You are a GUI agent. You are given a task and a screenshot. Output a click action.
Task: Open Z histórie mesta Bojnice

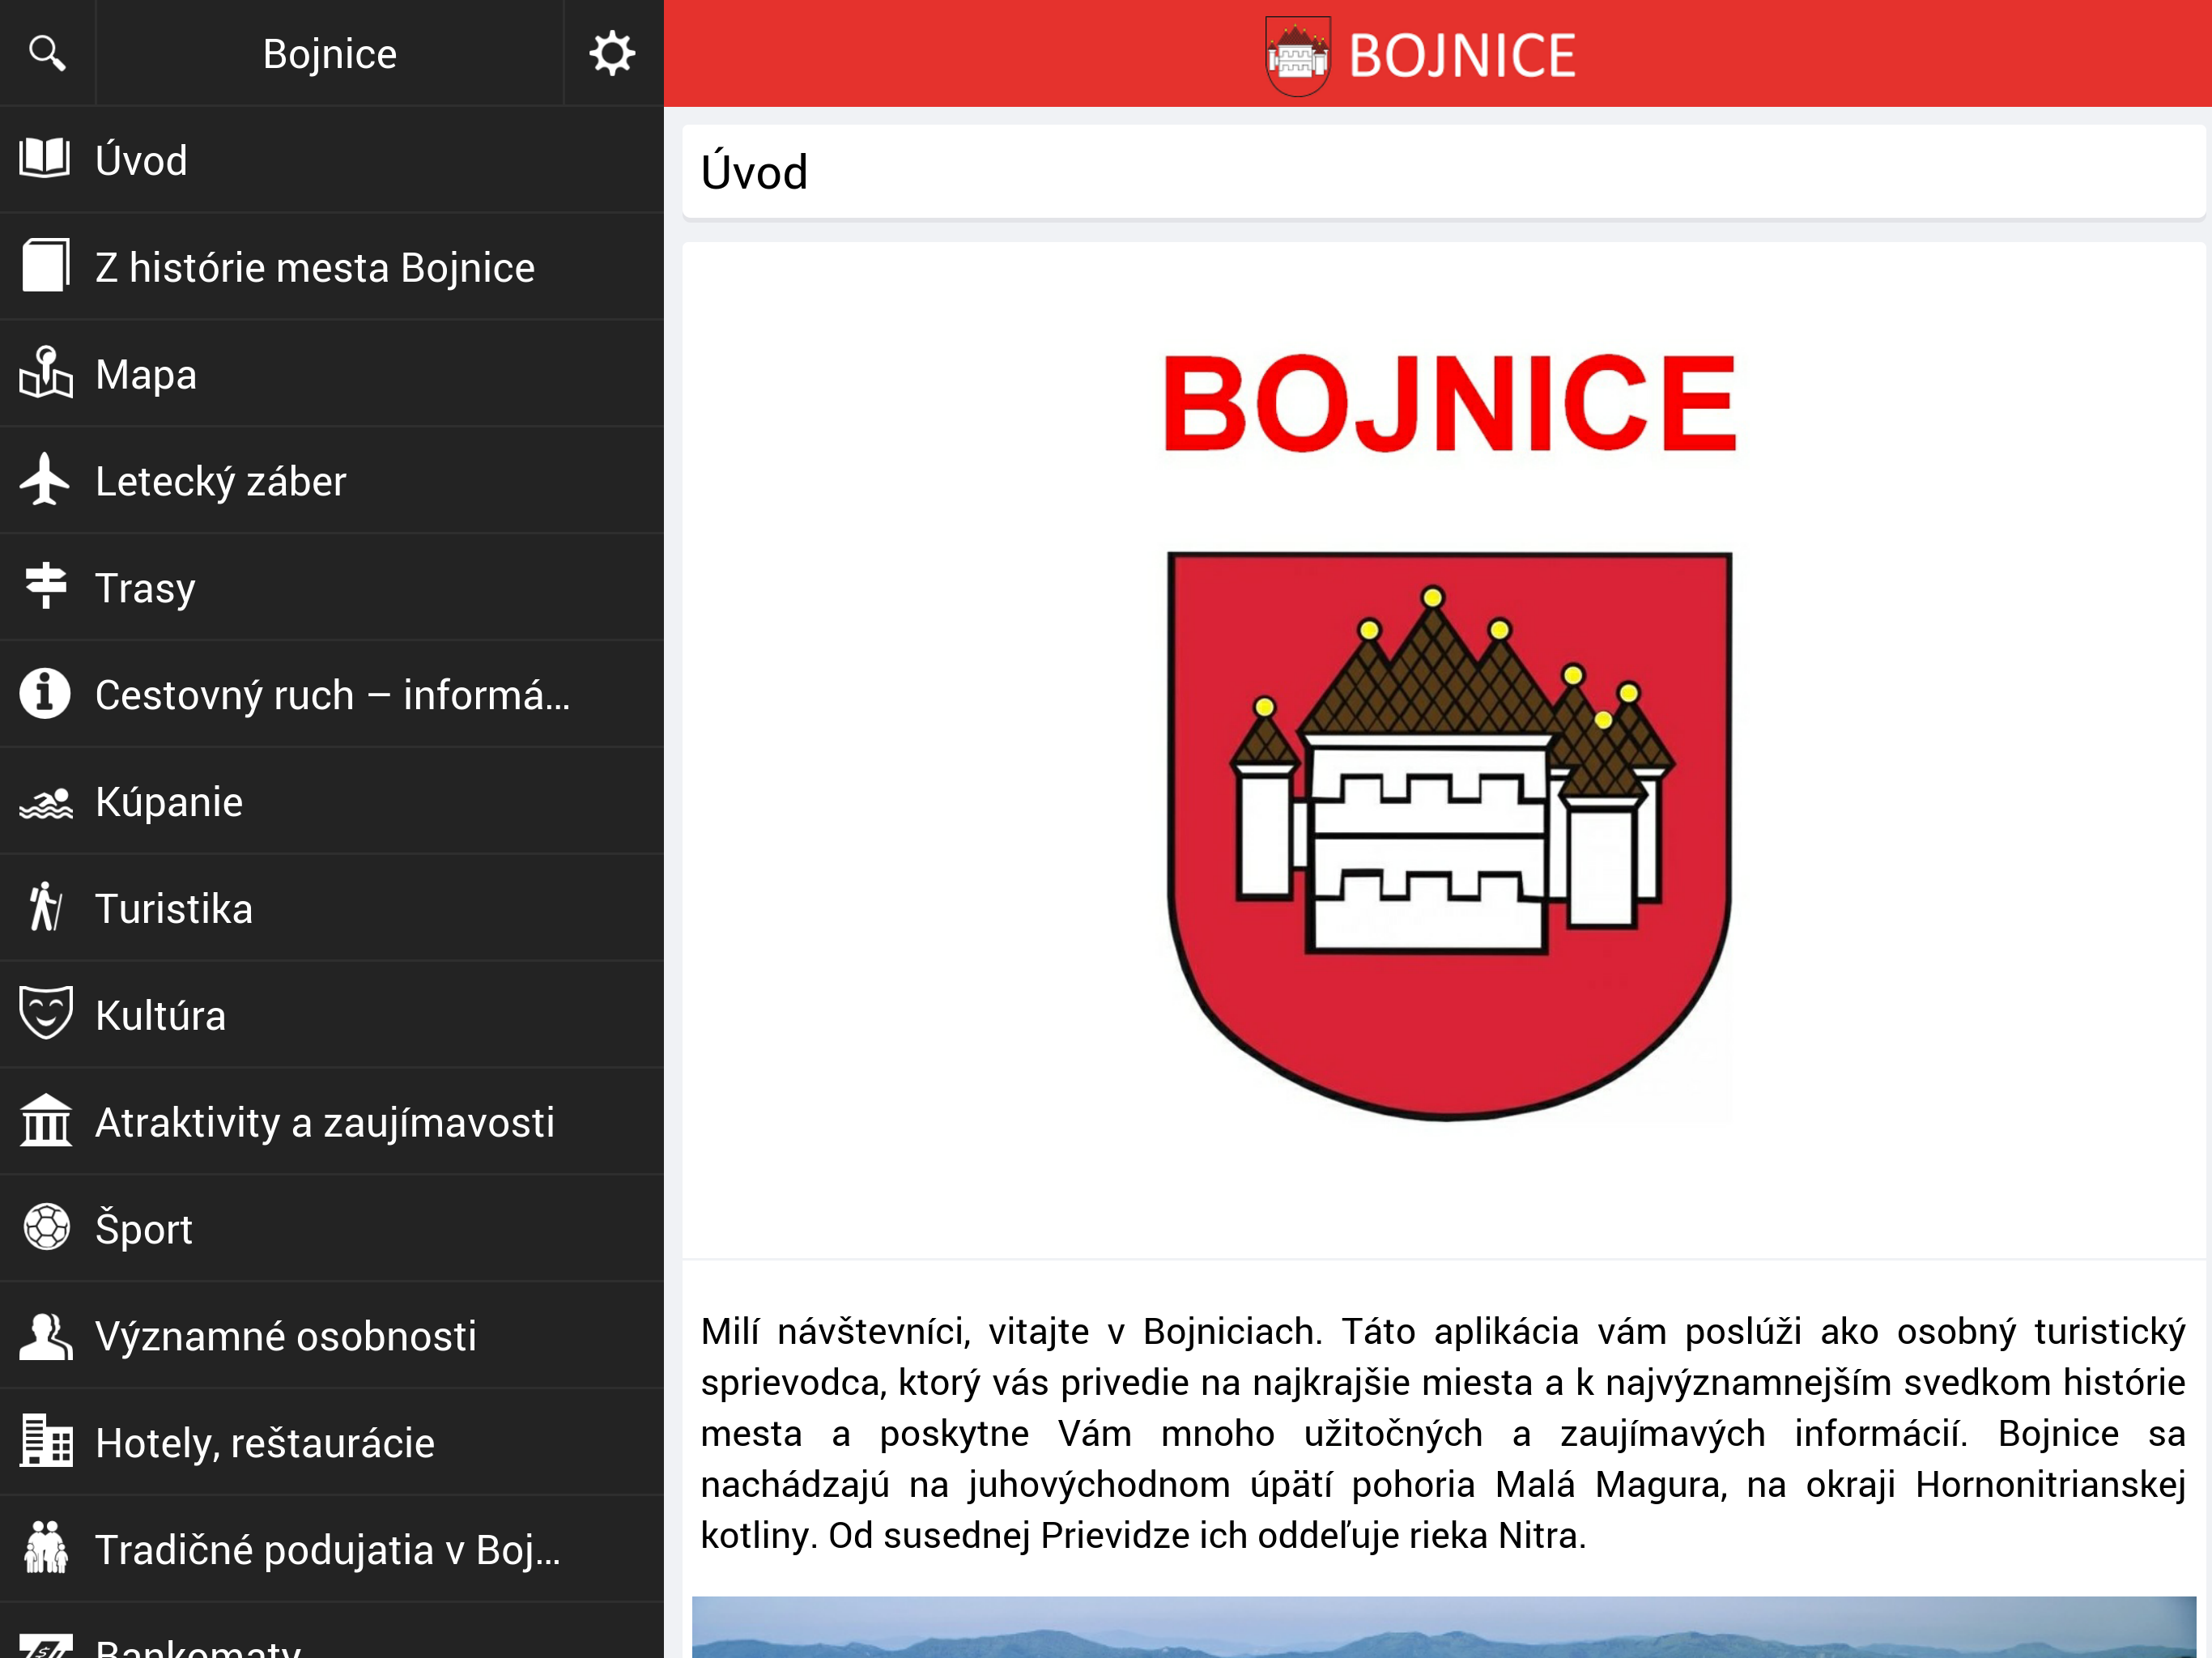[332, 267]
